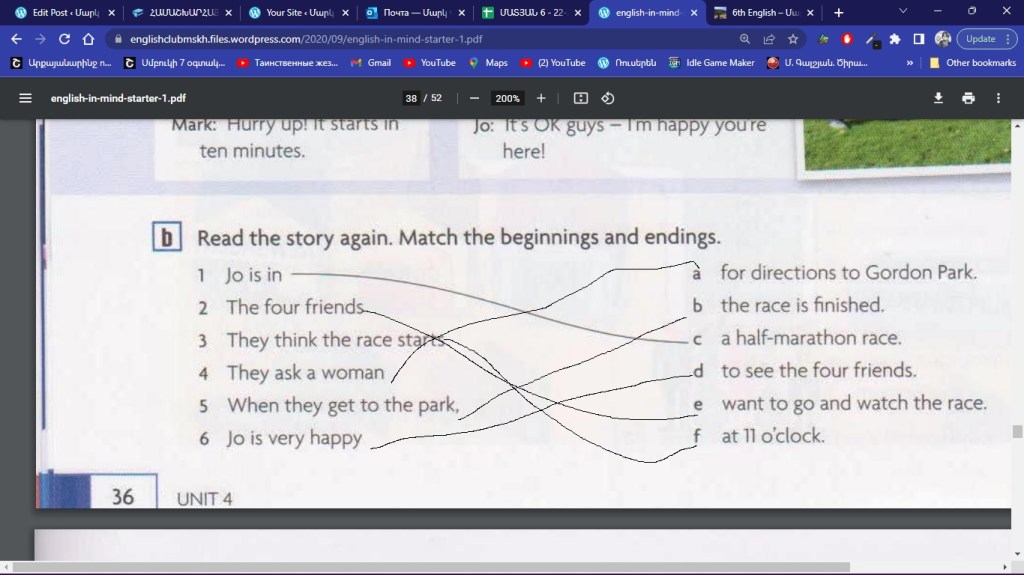Open the Idle Game Maker bookmark

(711, 62)
